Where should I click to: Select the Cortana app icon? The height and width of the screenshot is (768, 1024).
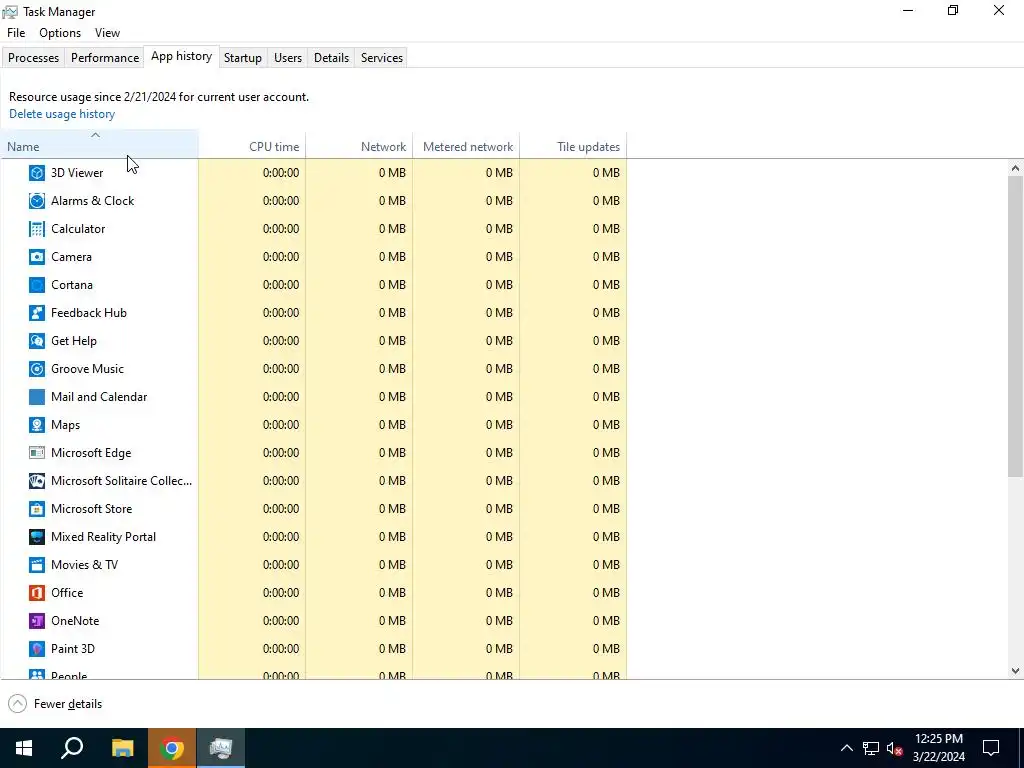[x=37, y=285]
